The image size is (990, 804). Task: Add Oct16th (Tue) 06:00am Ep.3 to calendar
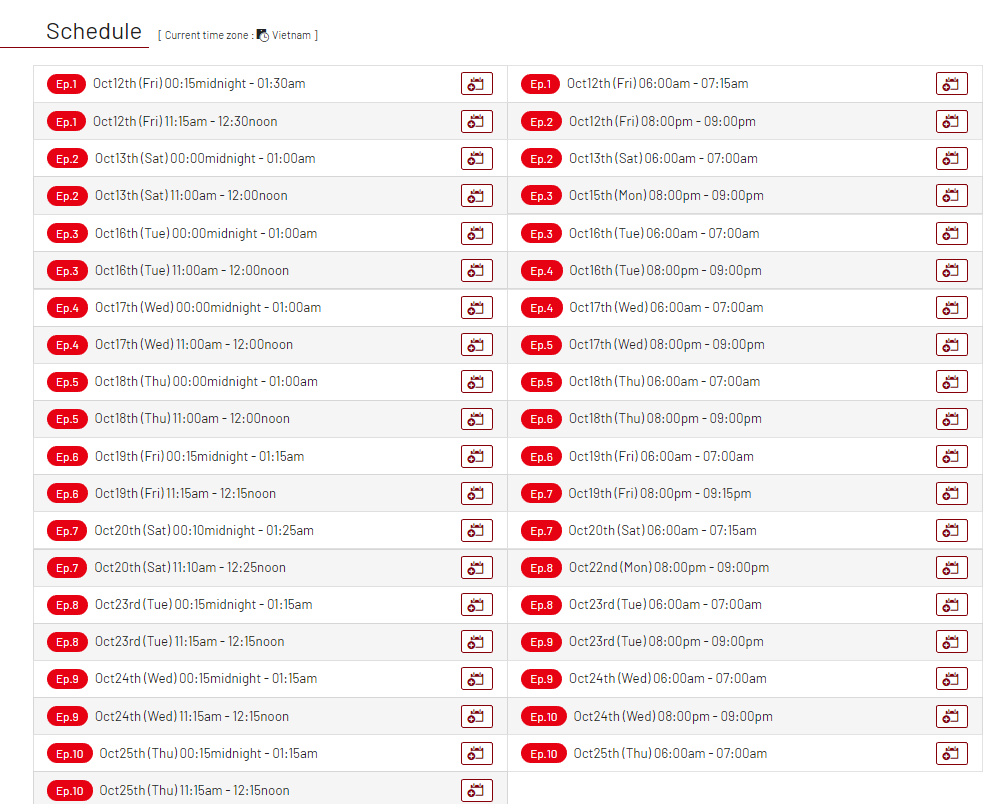pyautogui.click(x=951, y=234)
